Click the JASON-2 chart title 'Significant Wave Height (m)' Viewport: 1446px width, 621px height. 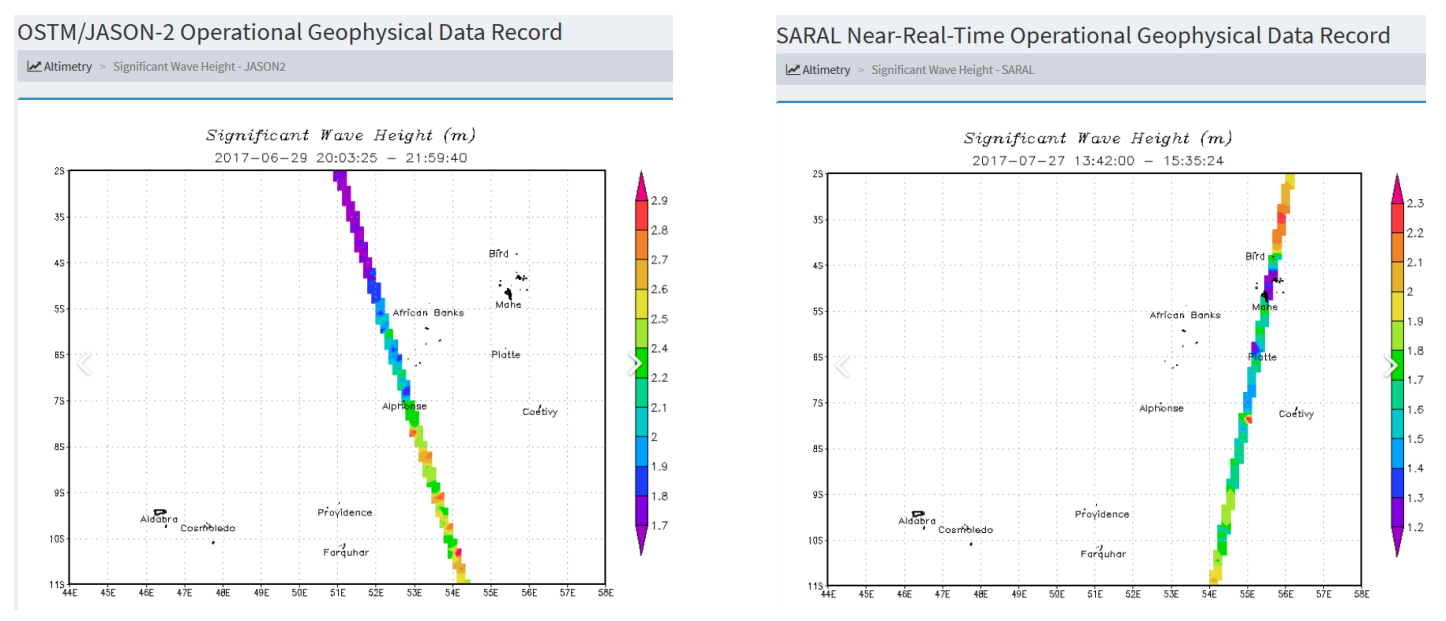[x=341, y=135]
